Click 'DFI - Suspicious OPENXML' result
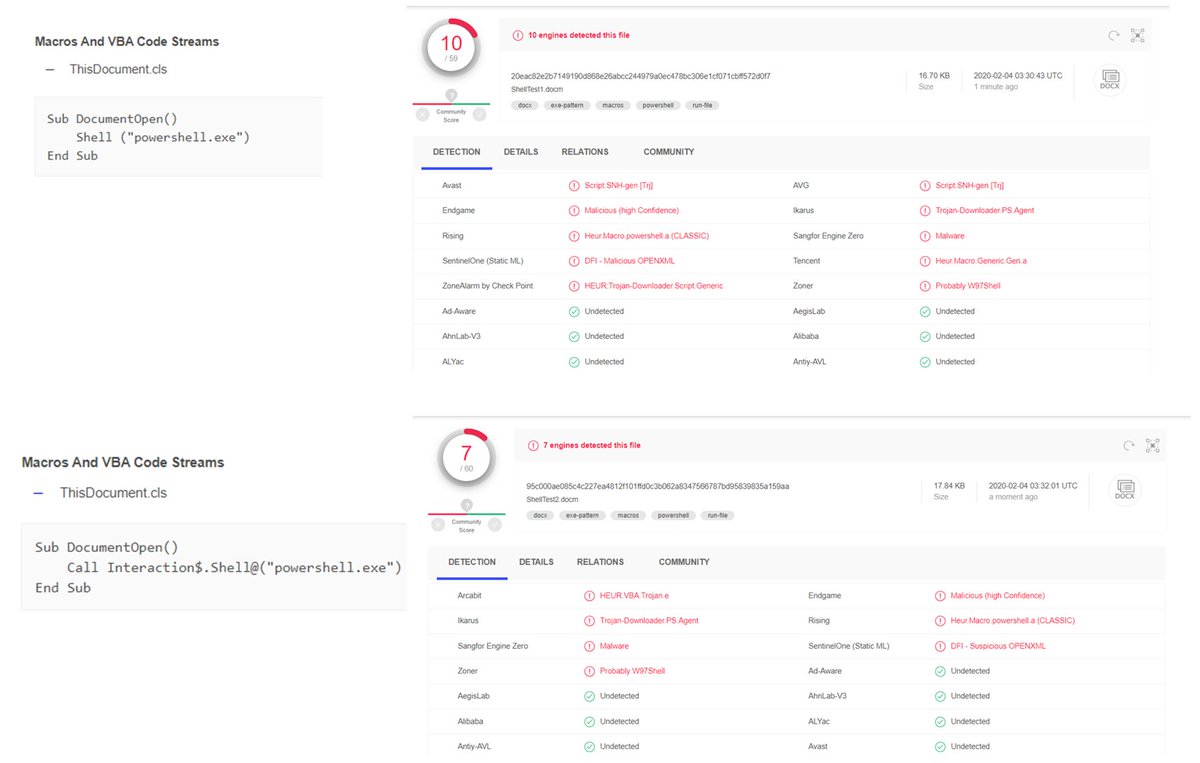This screenshot has width=1200, height=763. coord(998,646)
